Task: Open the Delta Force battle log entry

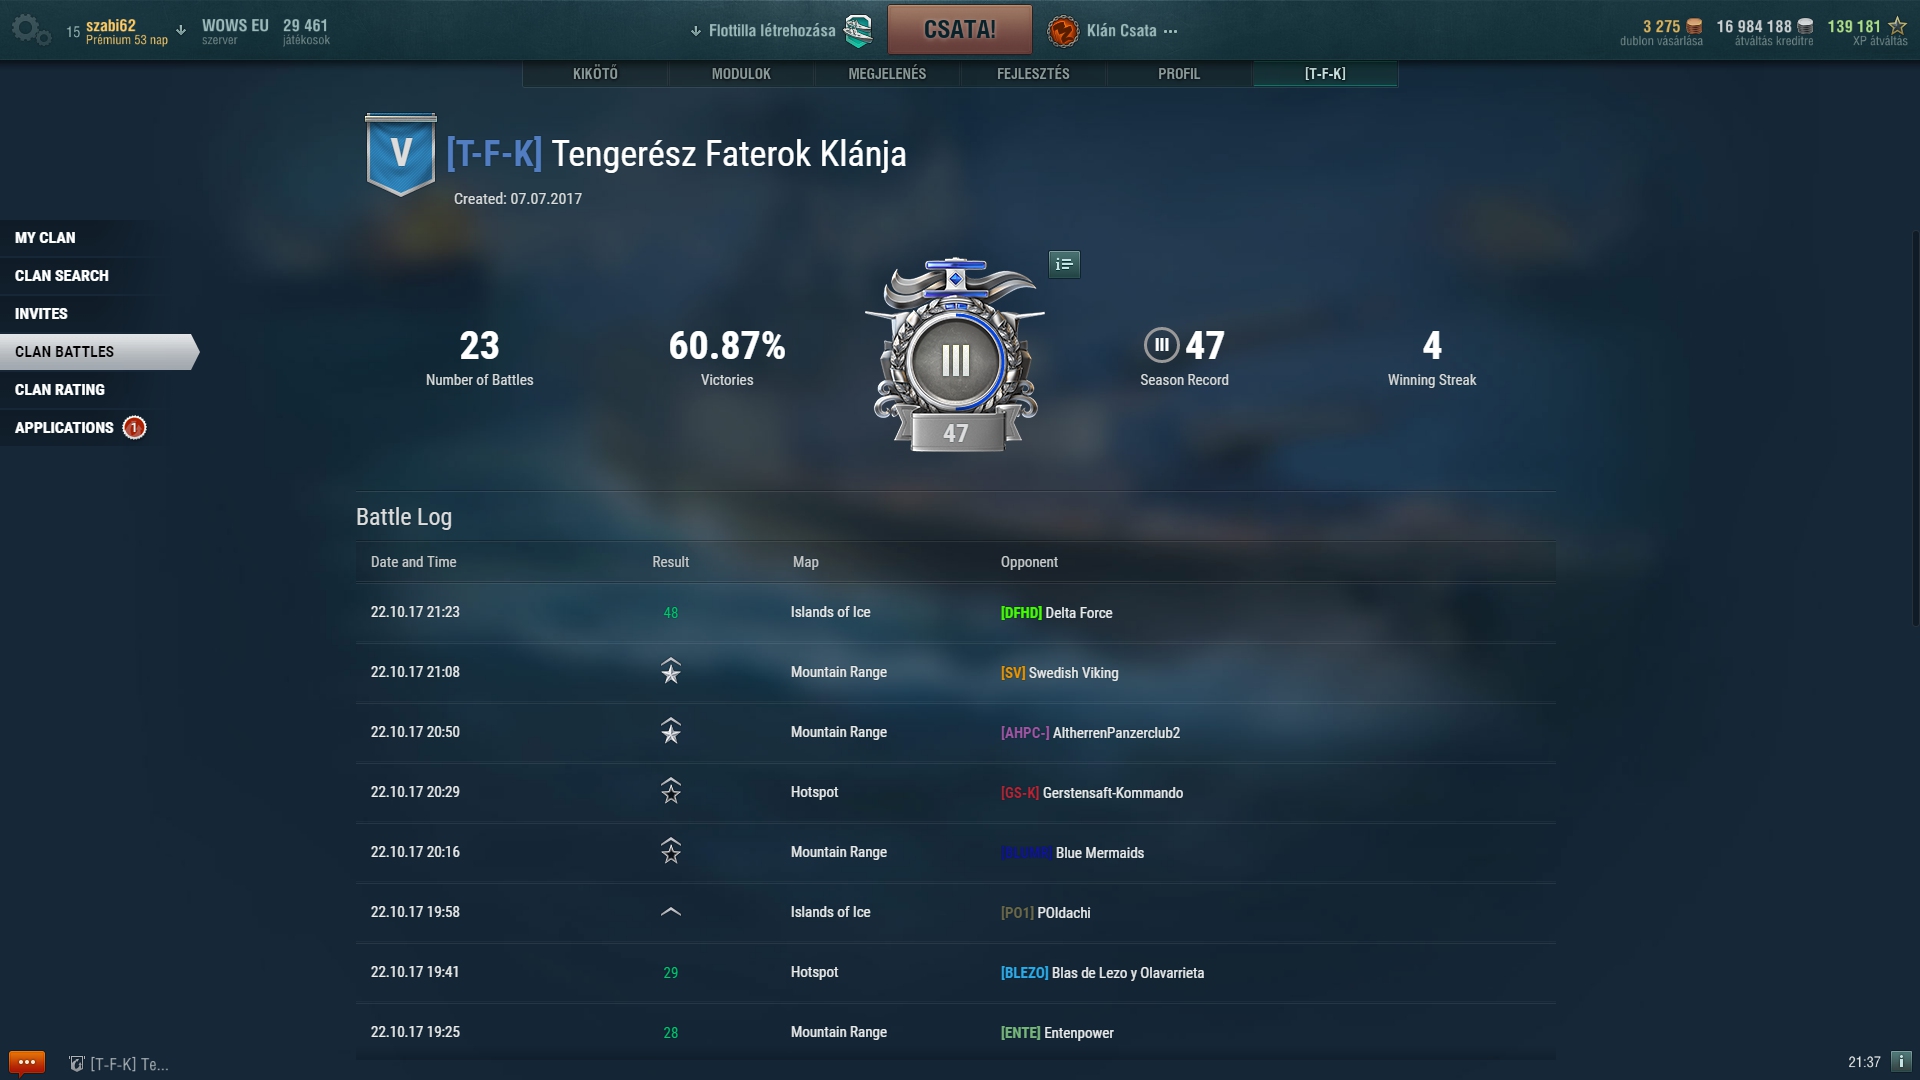Action: (x=955, y=612)
